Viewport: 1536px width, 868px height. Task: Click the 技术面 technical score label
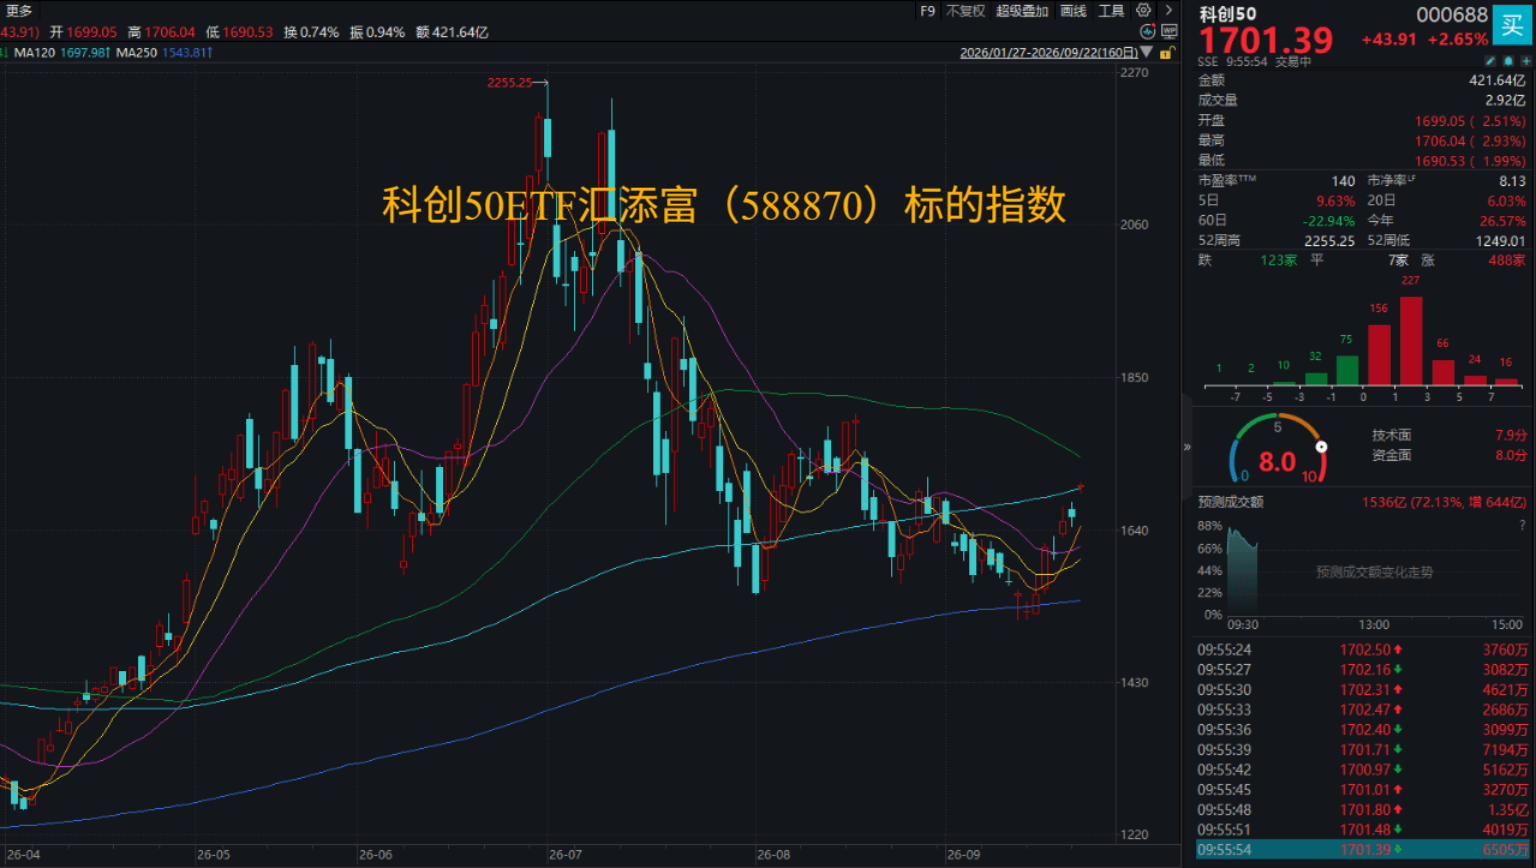point(1391,435)
